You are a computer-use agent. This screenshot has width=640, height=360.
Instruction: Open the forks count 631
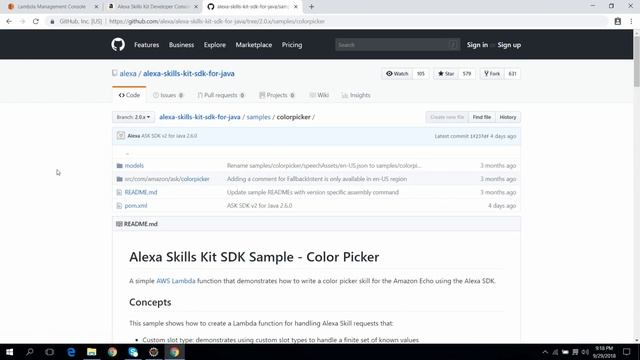[512, 73]
